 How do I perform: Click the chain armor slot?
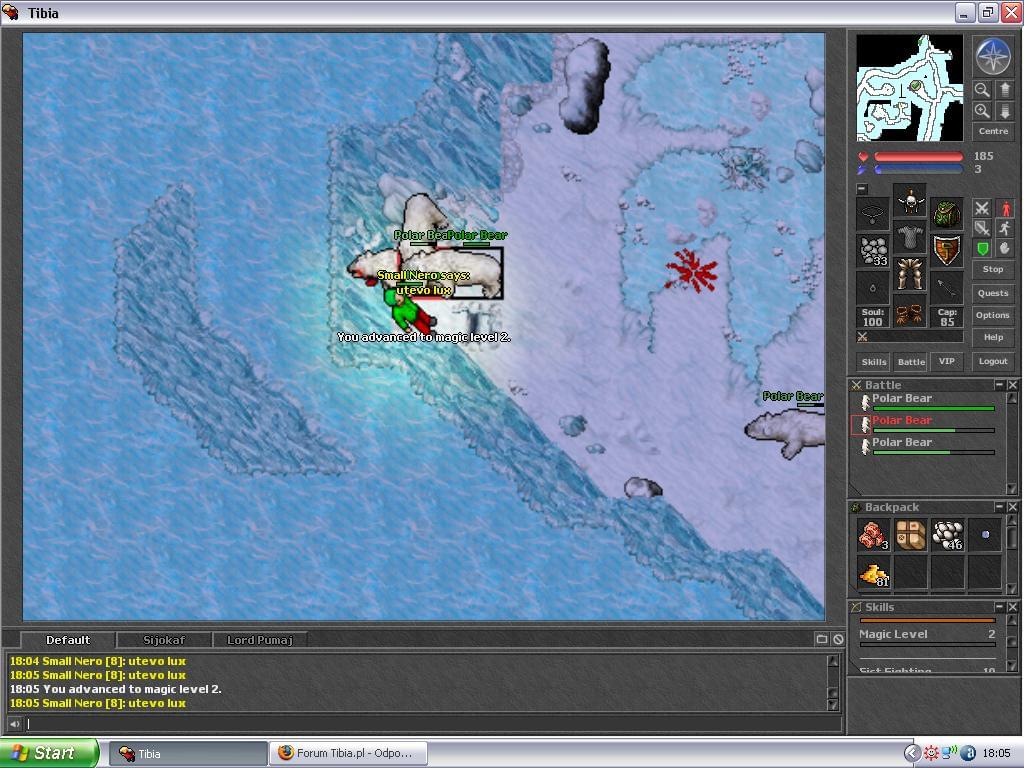click(x=910, y=238)
